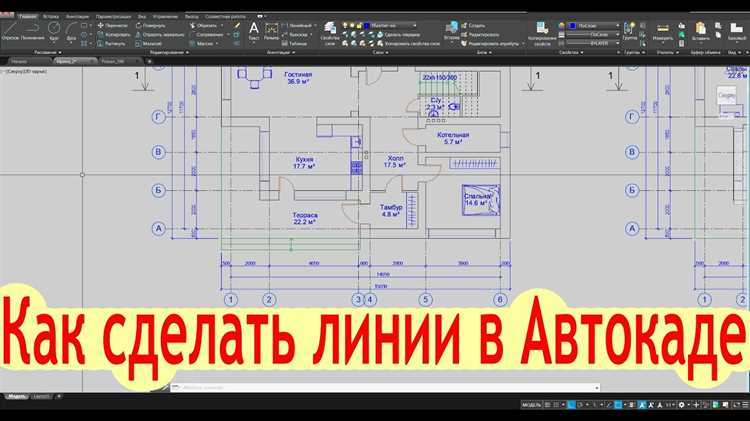Screen dimensions: 750x421
Task: Toggle grid display in status bar
Action: [548, 405]
